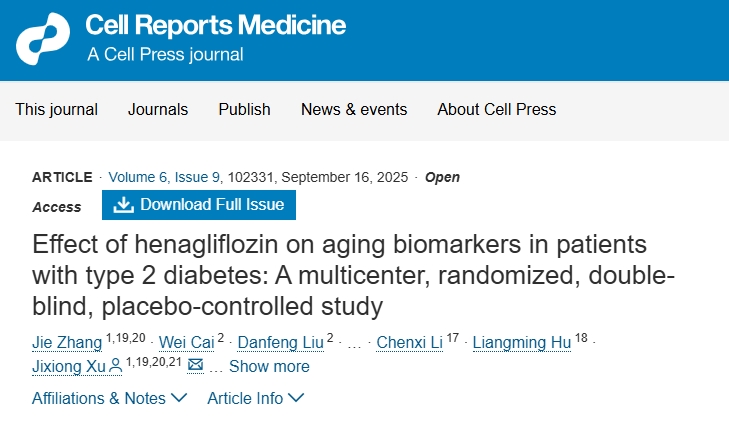Open author Liangming Hu's details
This screenshot has width=729, height=424.
(x=519, y=342)
